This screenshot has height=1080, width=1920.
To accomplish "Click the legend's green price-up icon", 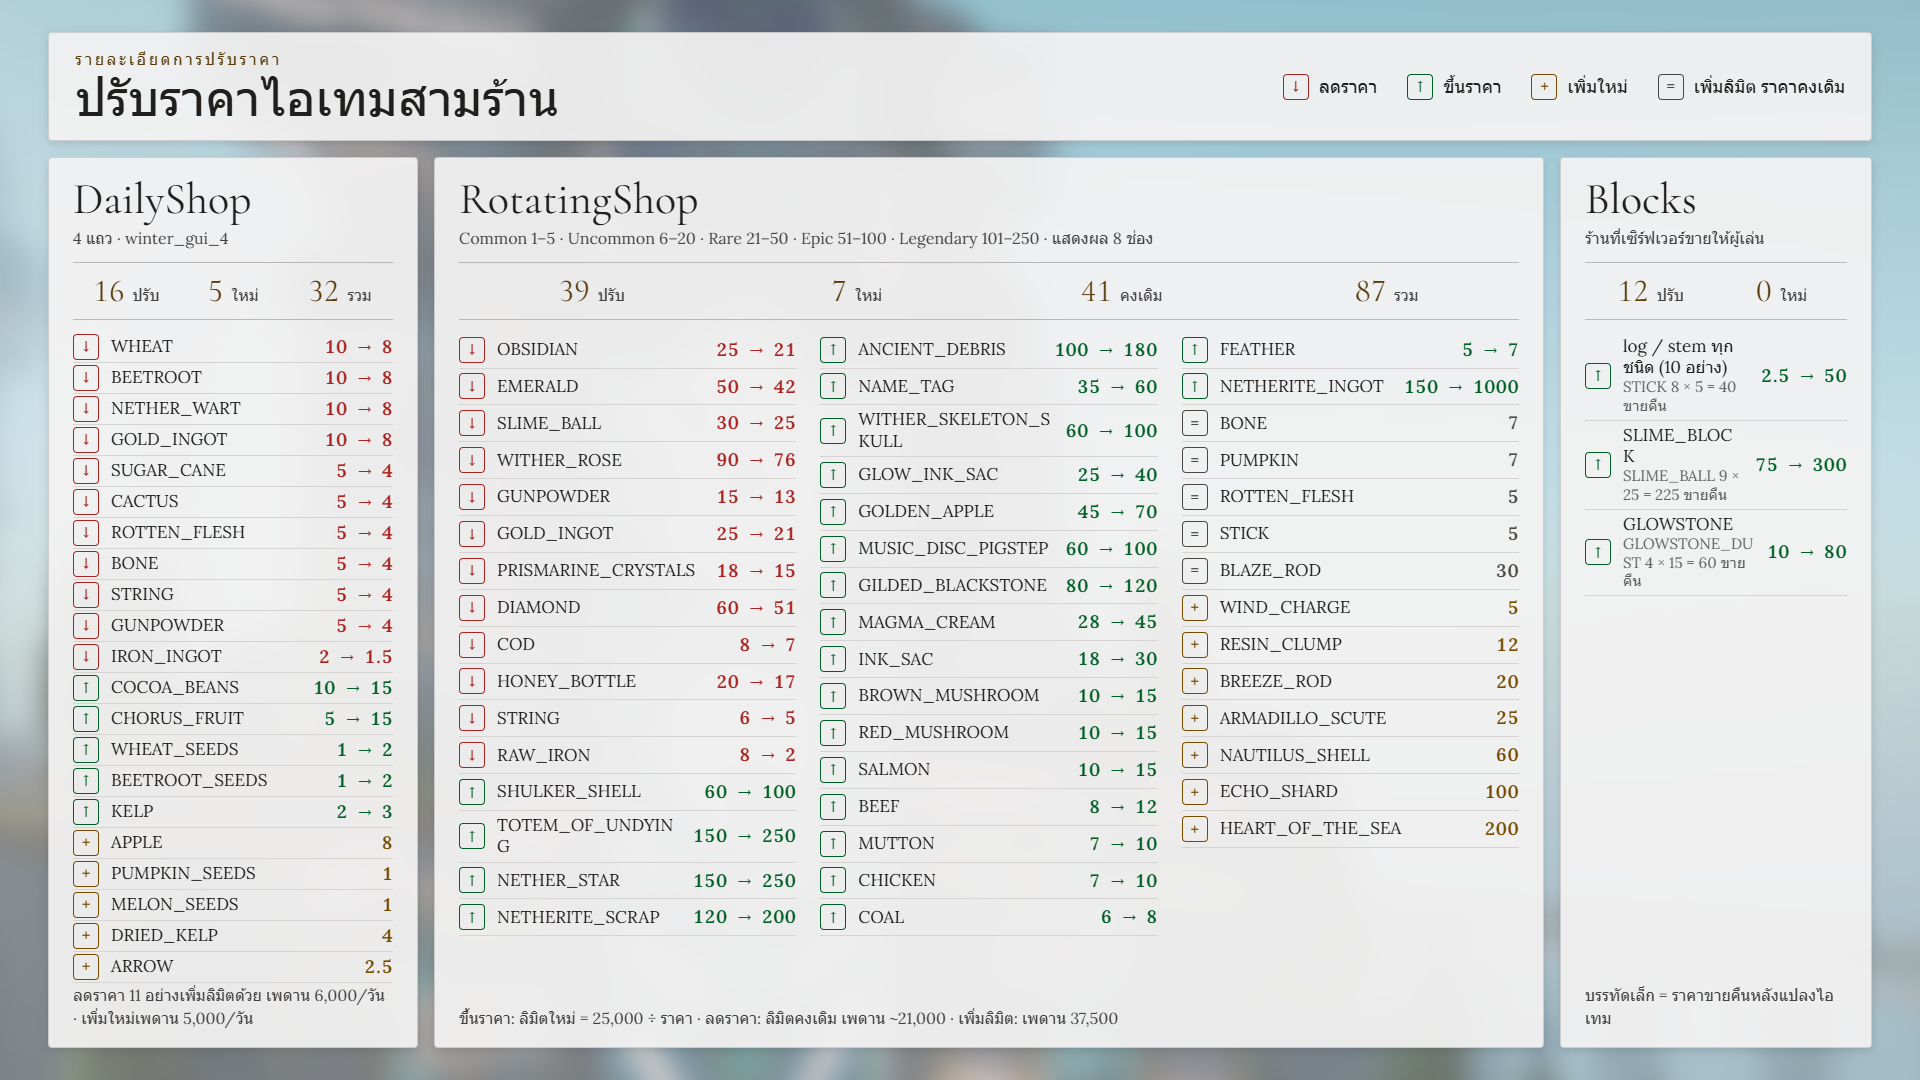I will tap(1420, 87).
